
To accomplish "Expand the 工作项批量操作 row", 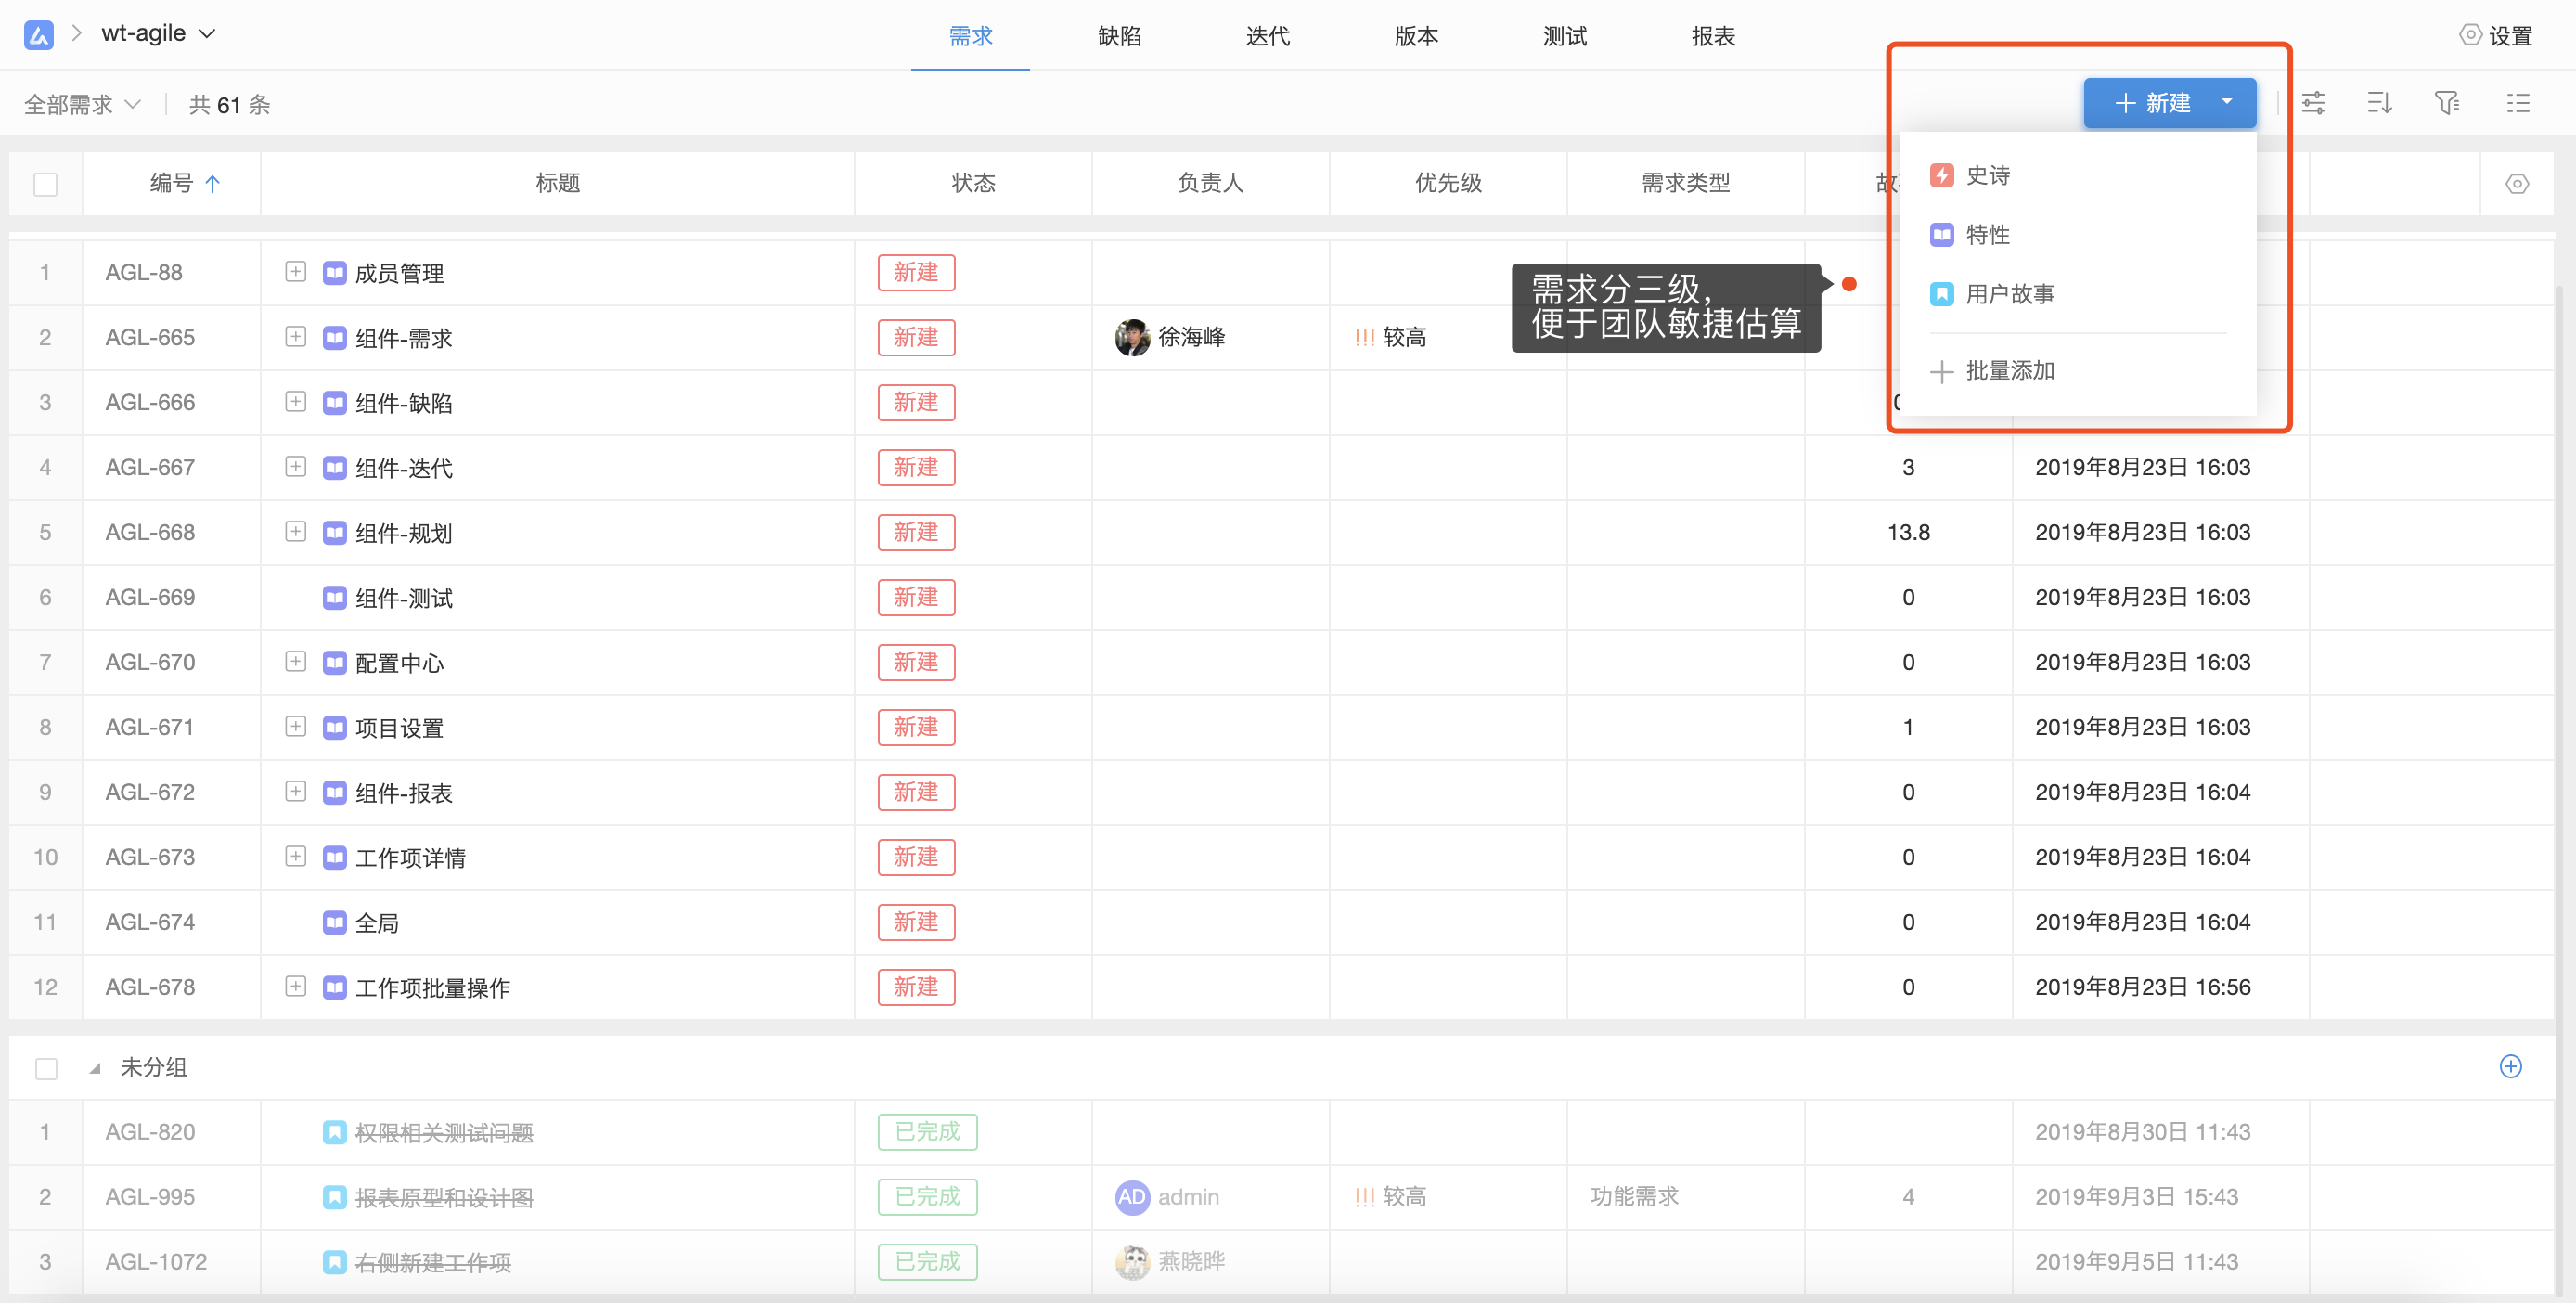I will click(295, 986).
